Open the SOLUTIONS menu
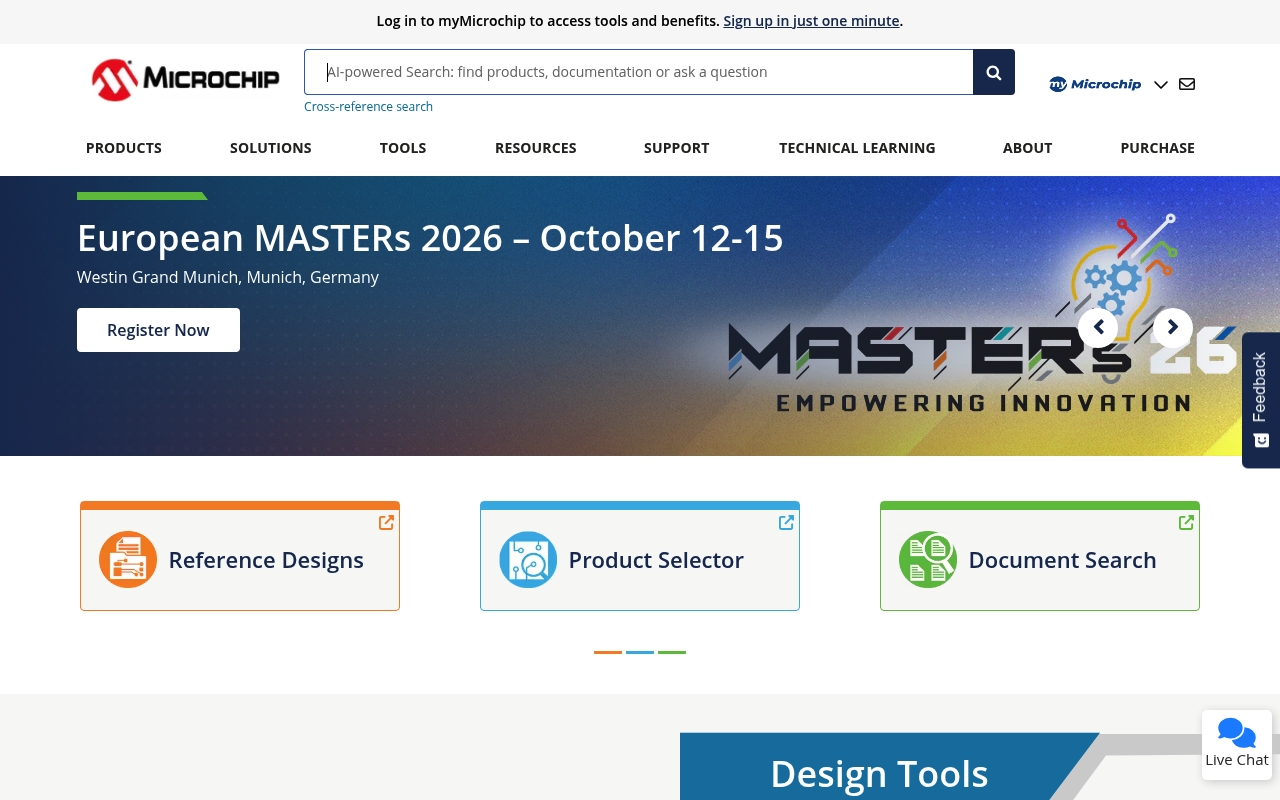 tap(271, 148)
